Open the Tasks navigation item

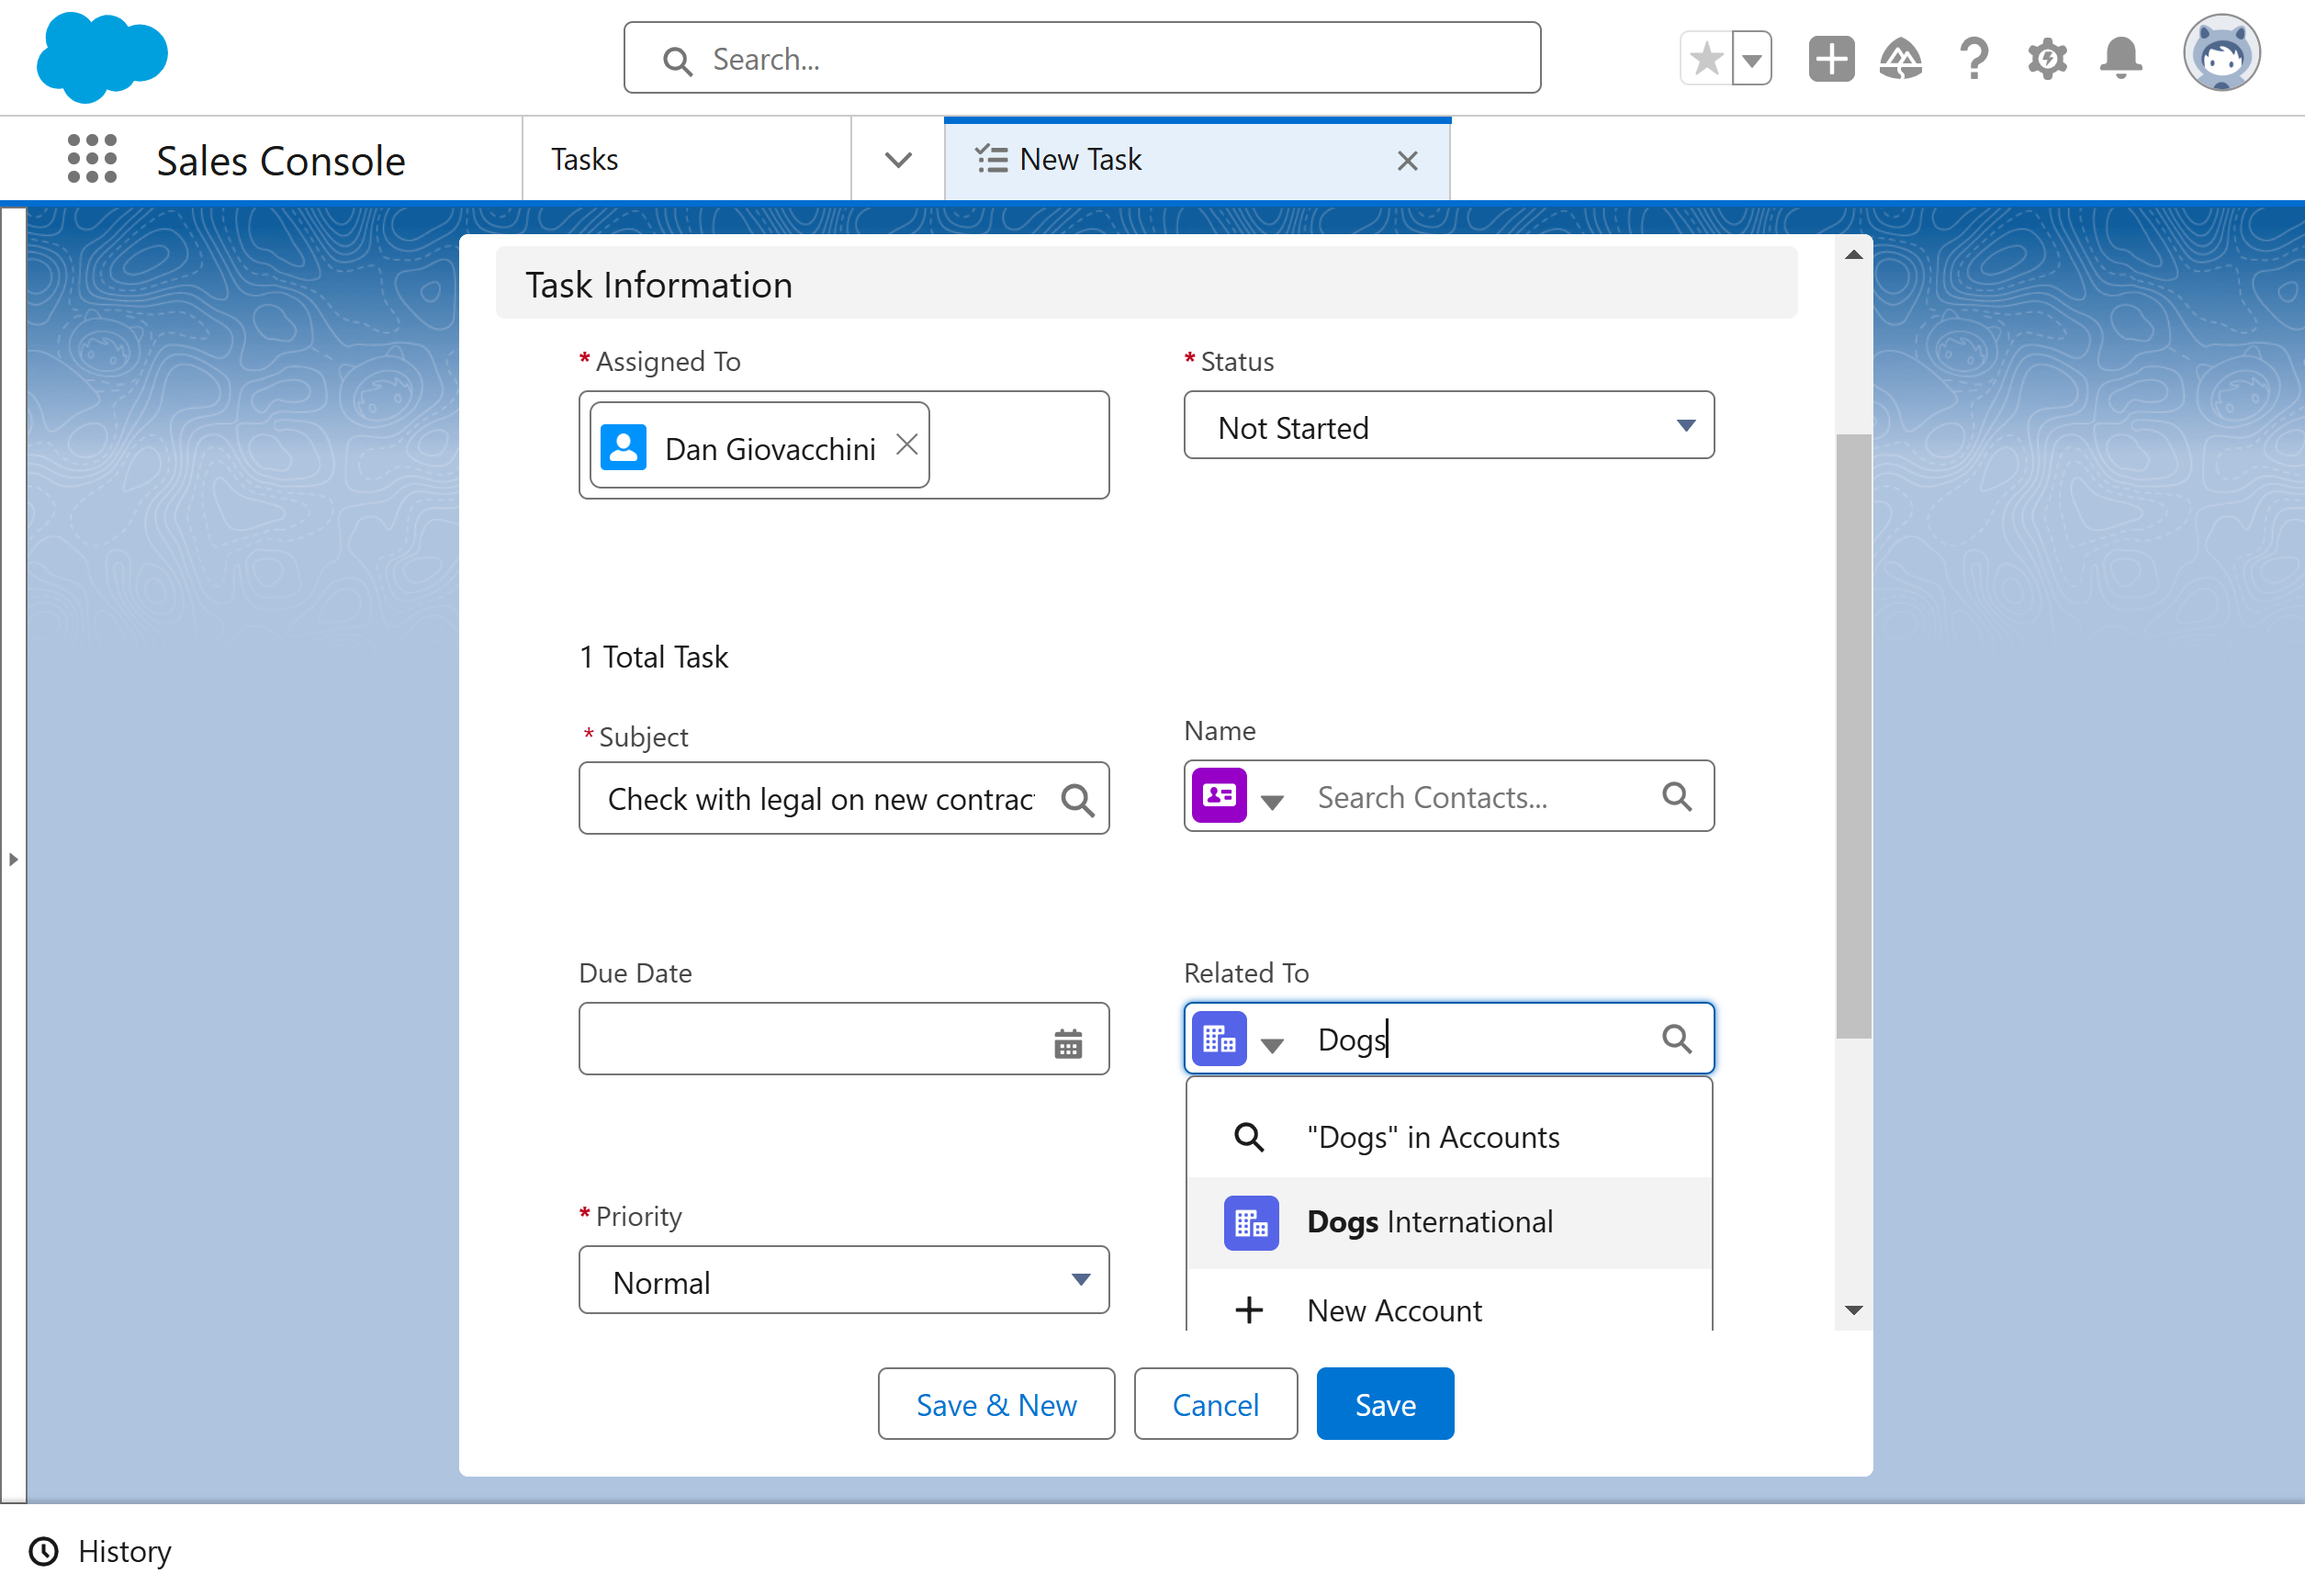coord(686,159)
